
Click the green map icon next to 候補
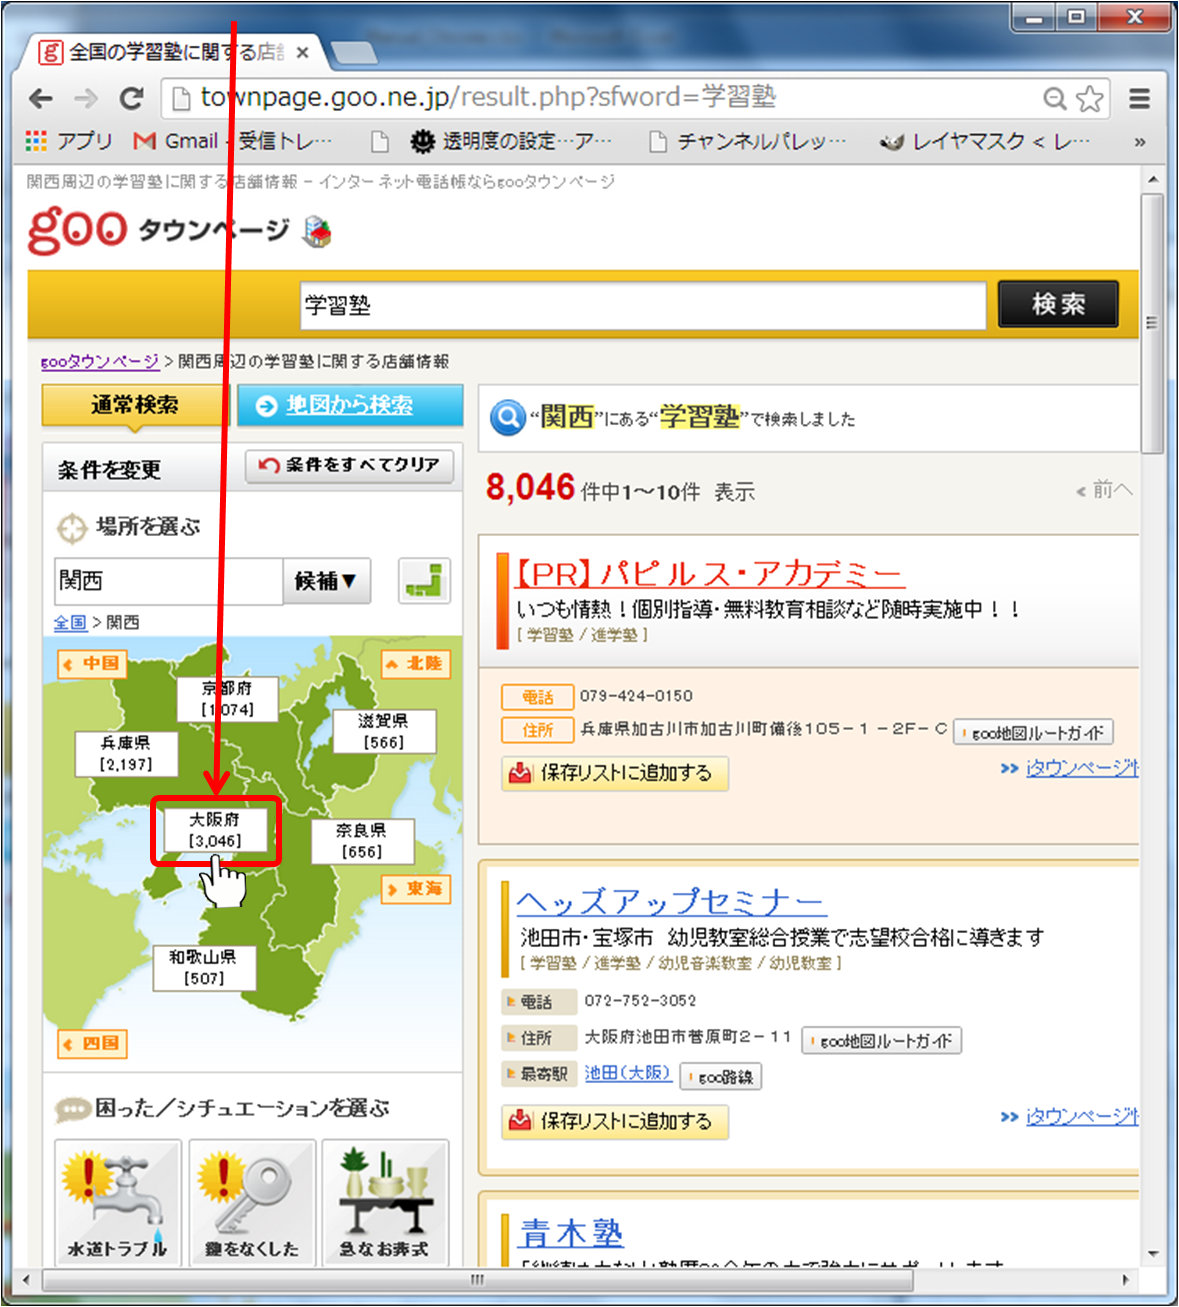[424, 581]
